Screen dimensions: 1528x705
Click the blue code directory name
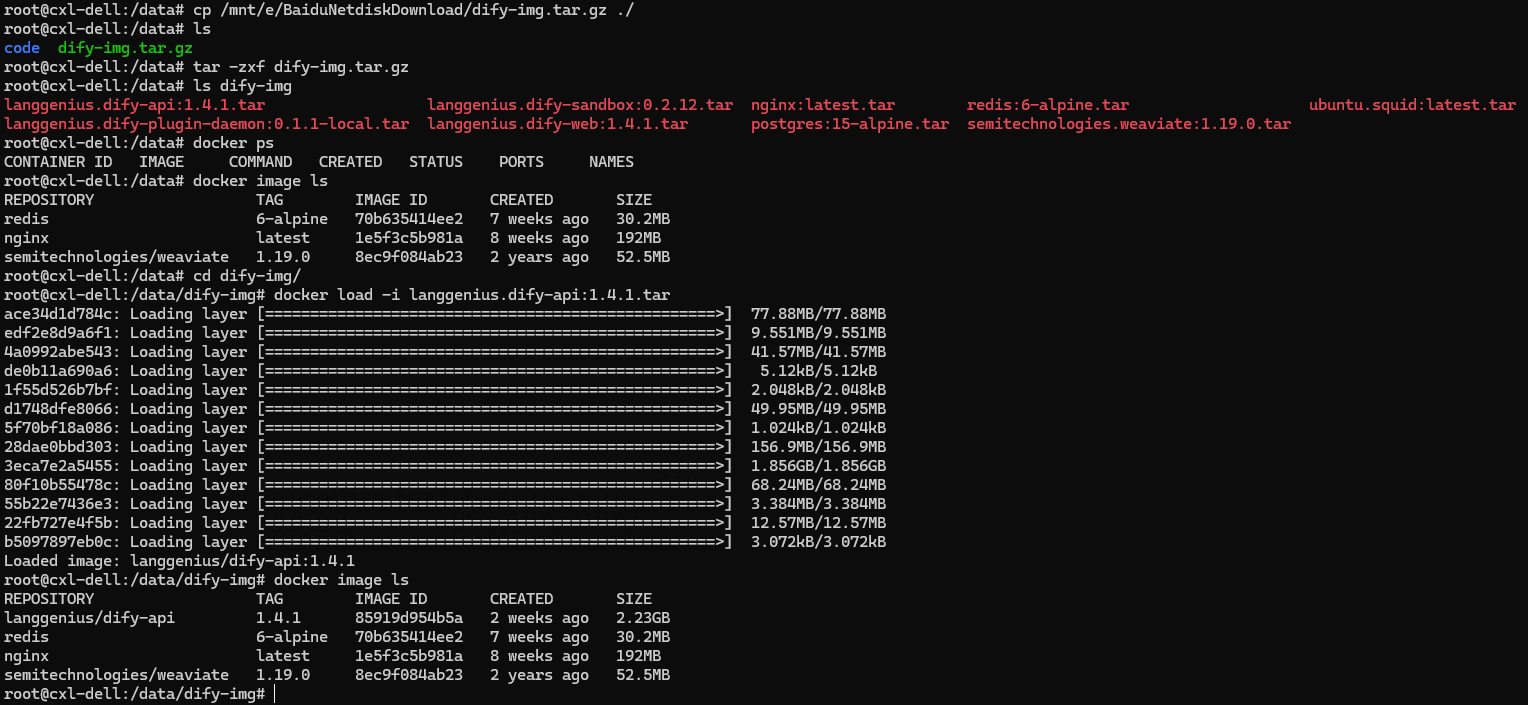pyautogui.click(x=22, y=48)
